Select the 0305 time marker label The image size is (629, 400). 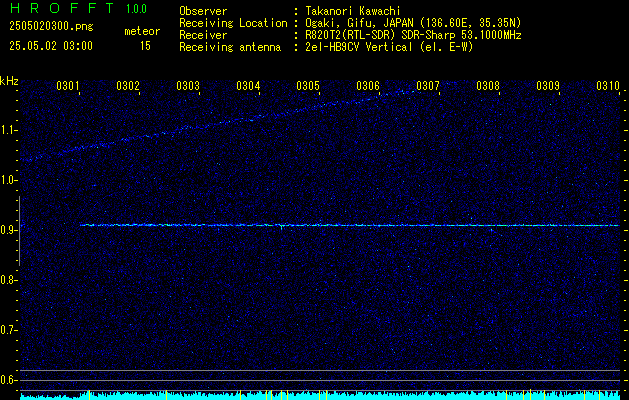tap(308, 85)
